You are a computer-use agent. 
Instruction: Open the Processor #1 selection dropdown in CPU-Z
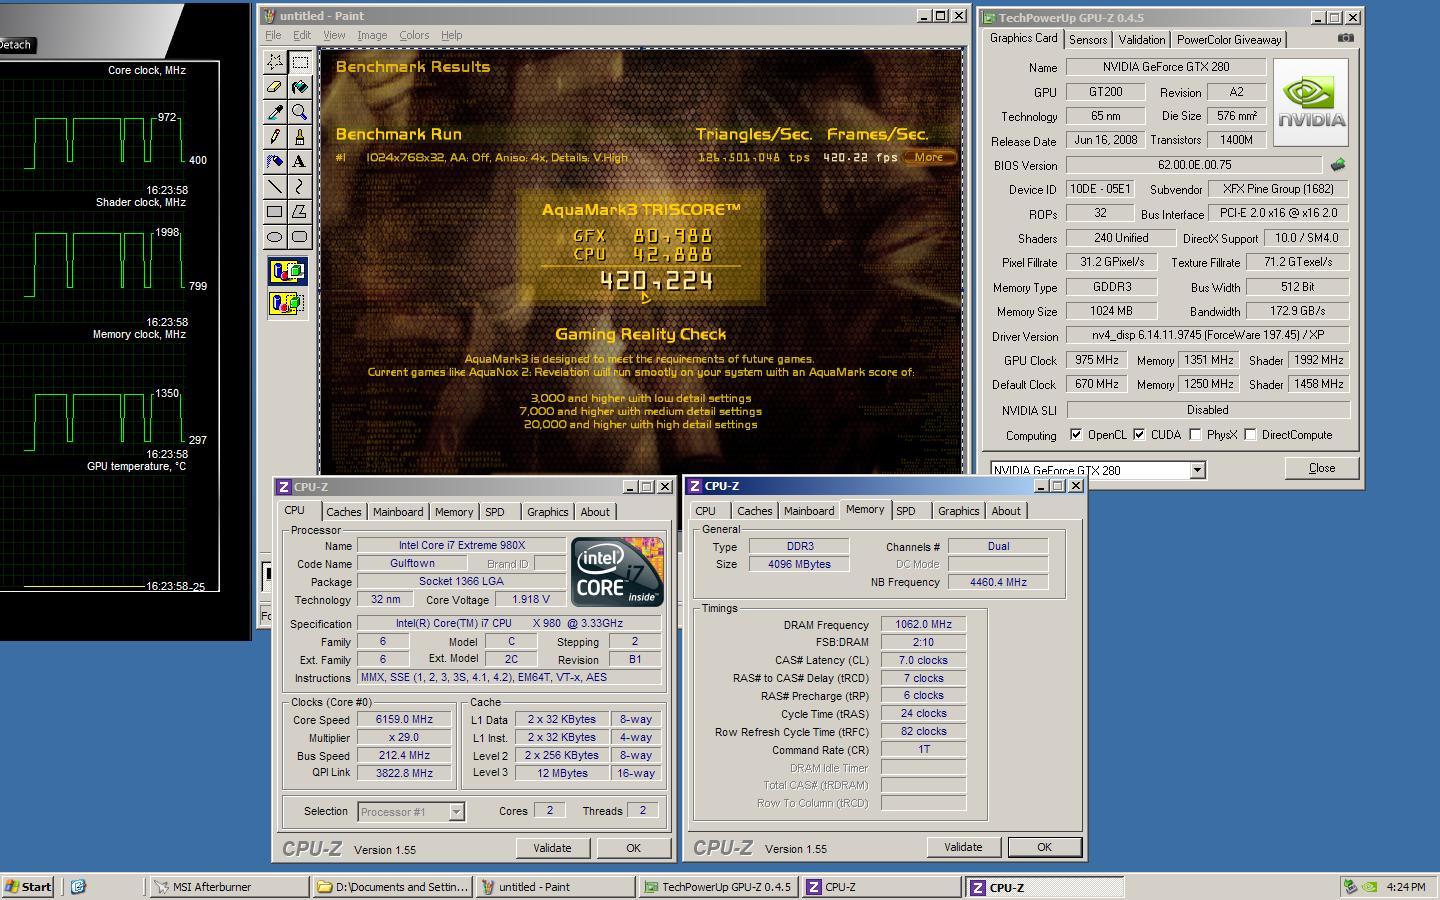tap(456, 812)
